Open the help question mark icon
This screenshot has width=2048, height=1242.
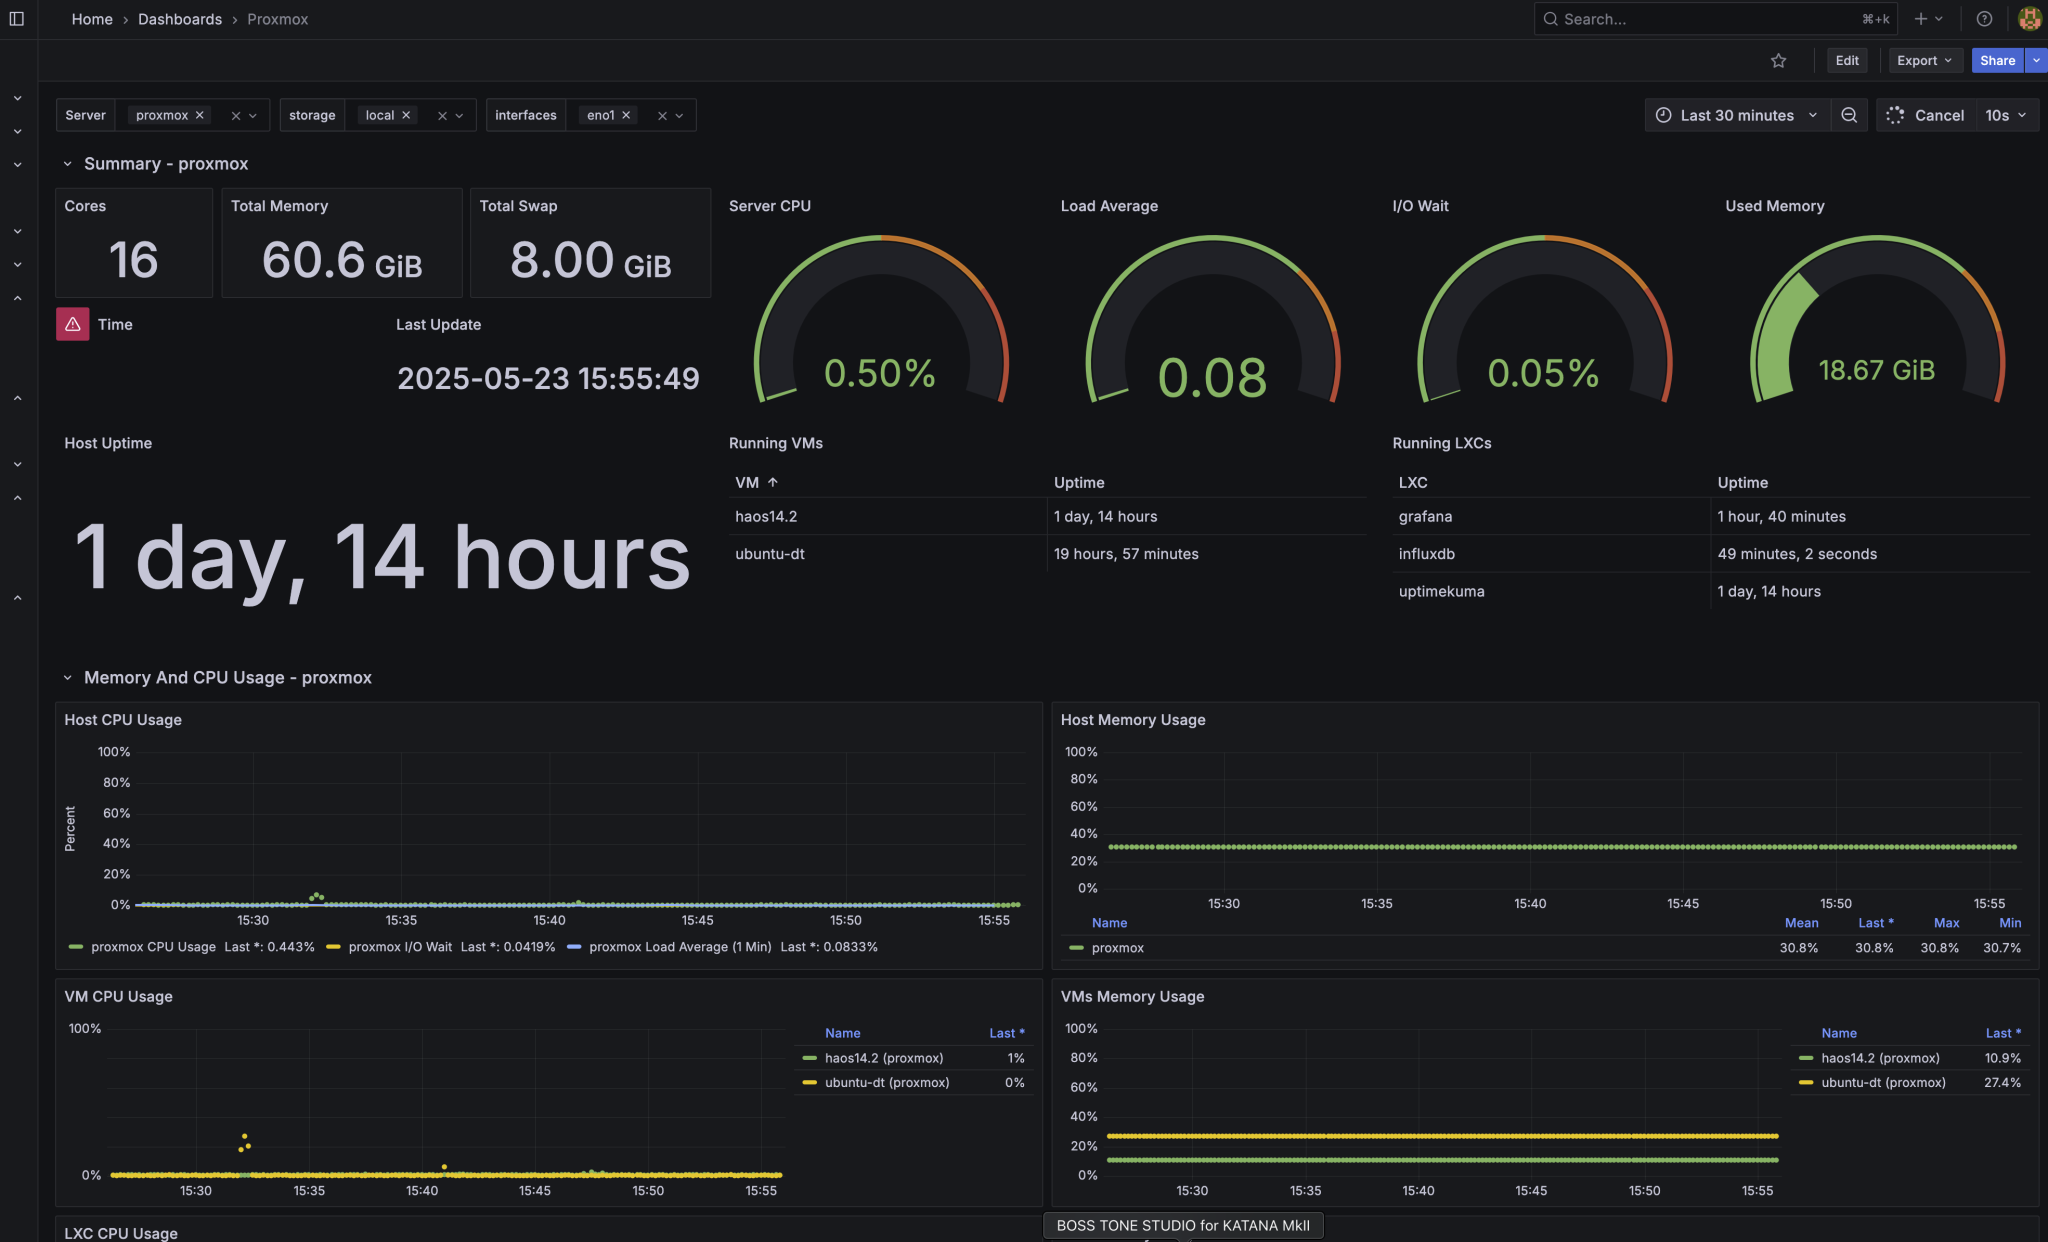click(1985, 18)
